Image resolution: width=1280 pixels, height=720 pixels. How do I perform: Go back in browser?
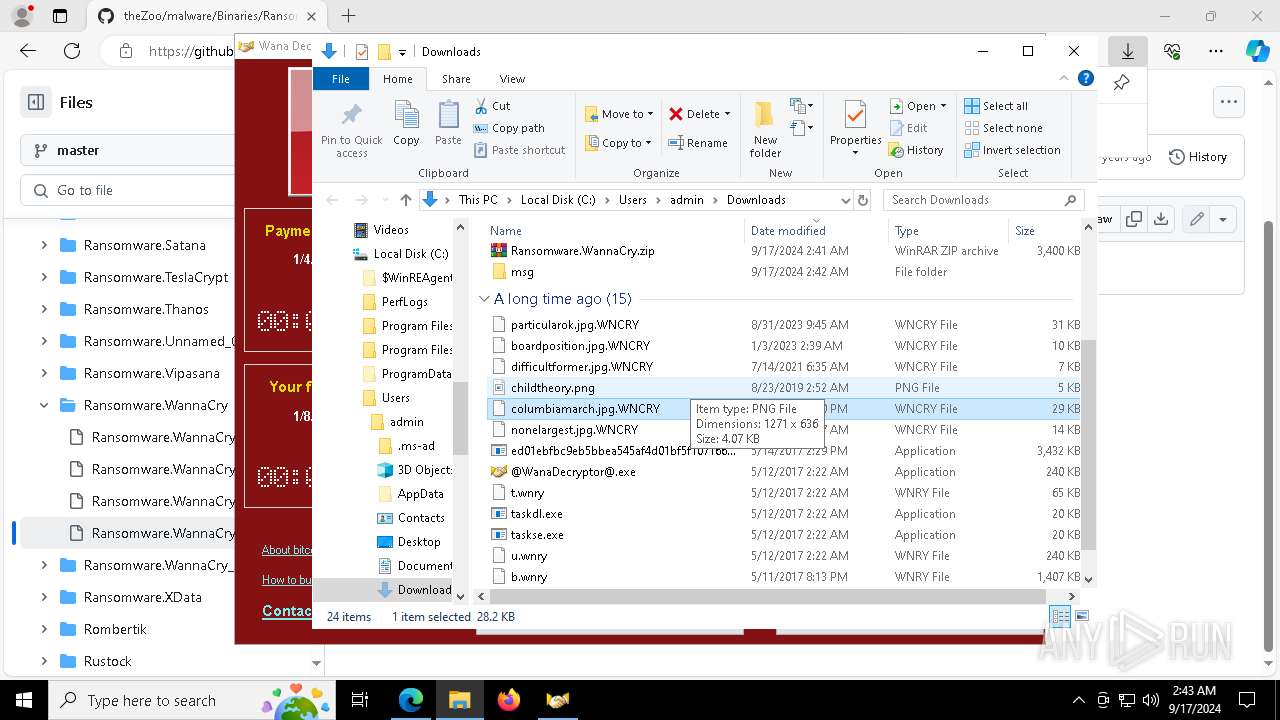point(28,51)
